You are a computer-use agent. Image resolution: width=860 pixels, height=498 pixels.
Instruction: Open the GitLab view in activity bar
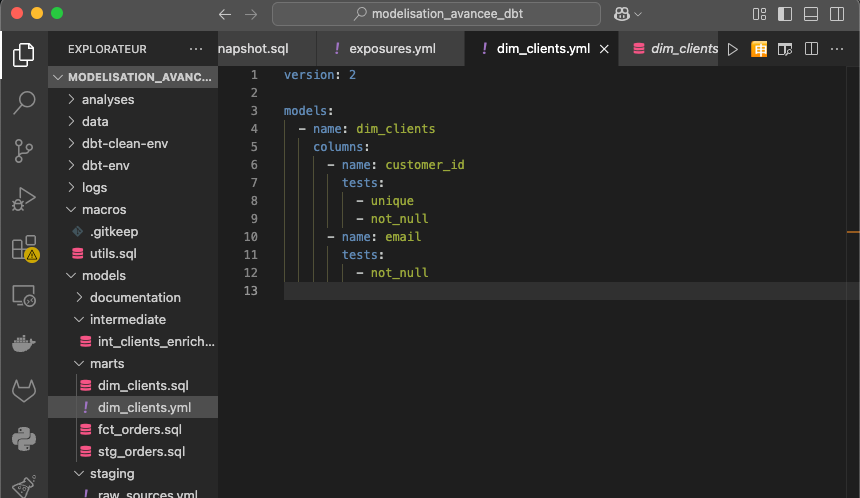24,391
